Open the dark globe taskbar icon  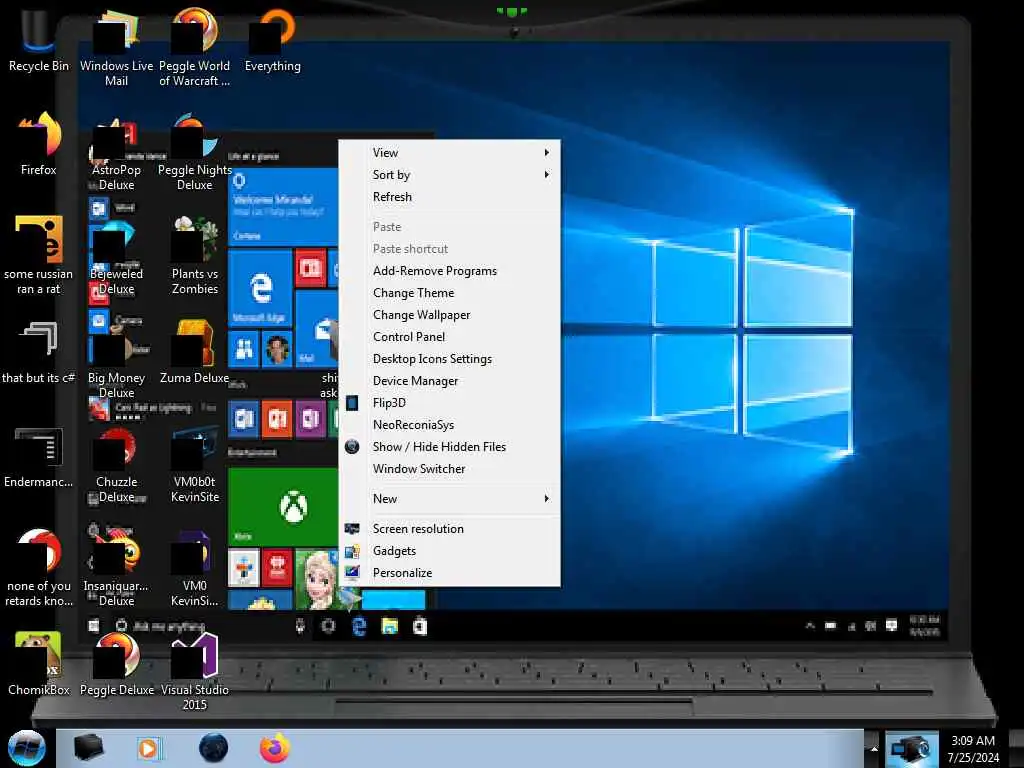[x=213, y=748]
